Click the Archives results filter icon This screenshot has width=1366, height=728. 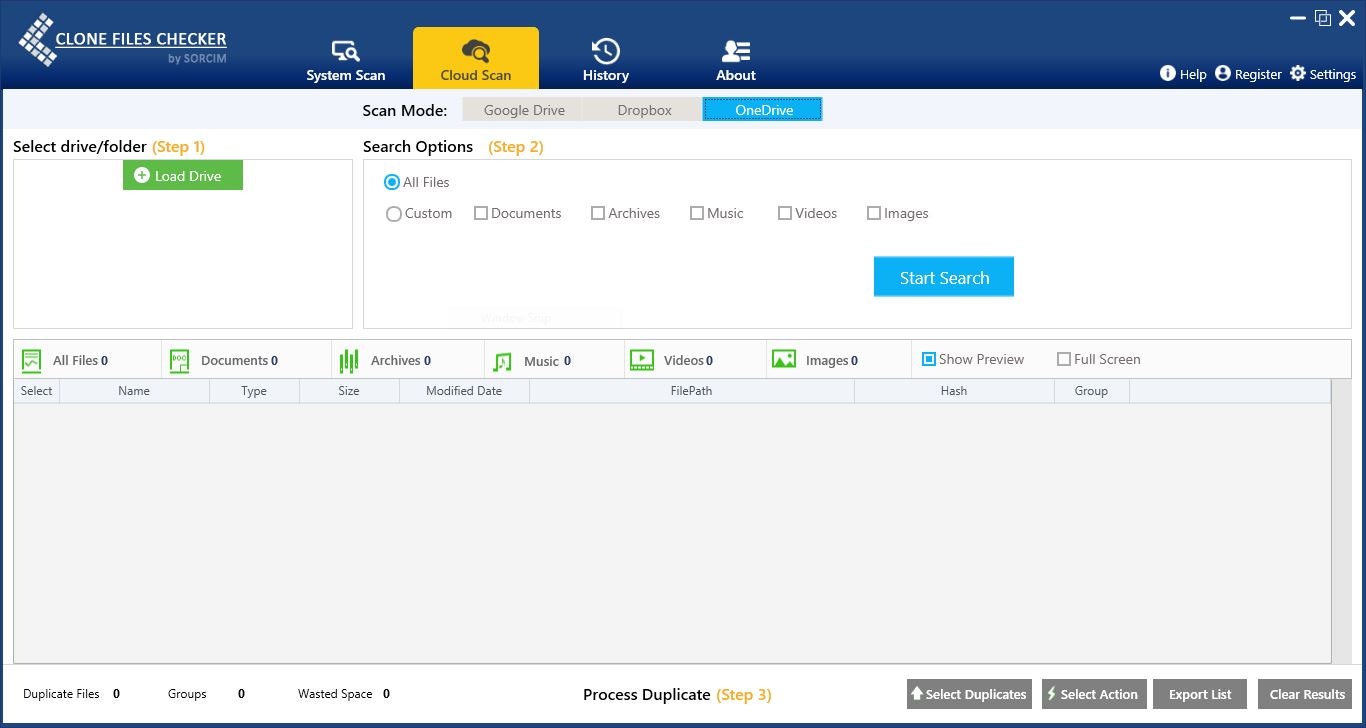pyautogui.click(x=349, y=360)
